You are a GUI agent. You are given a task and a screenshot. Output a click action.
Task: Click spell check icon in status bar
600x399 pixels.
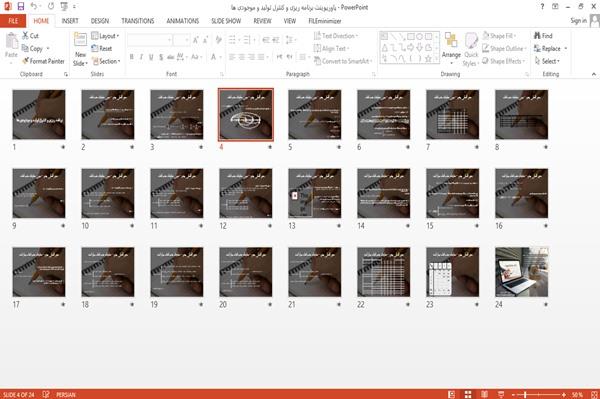46,394
